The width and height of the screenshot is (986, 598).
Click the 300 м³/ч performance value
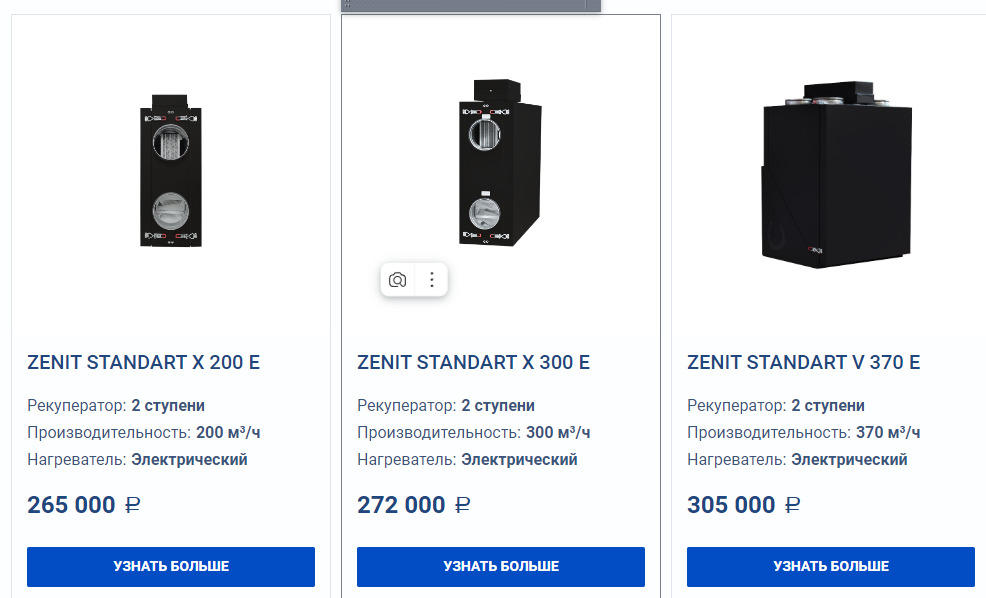(558, 433)
